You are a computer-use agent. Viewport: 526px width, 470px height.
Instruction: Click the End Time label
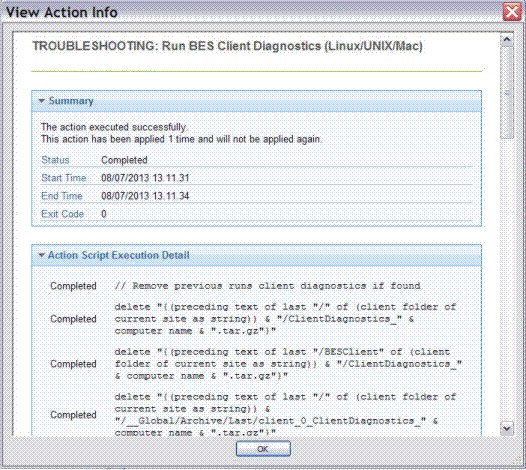pyautogui.click(x=62, y=196)
